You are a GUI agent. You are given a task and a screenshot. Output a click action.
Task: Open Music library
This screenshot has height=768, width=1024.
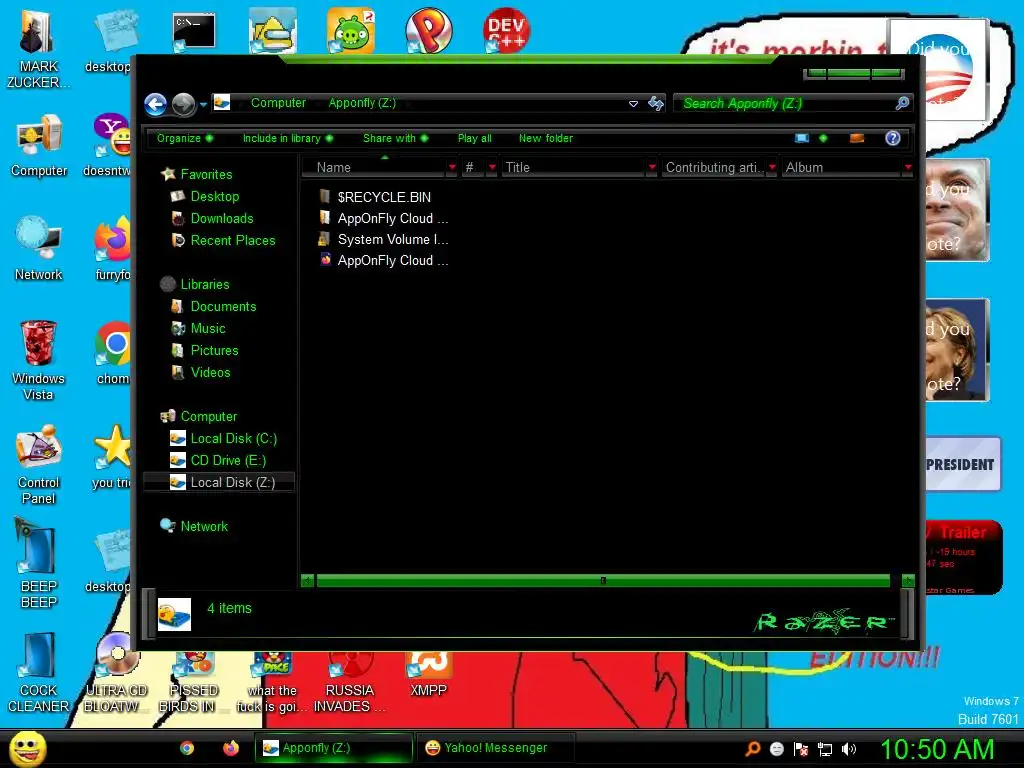pyautogui.click(x=208, y=328)
